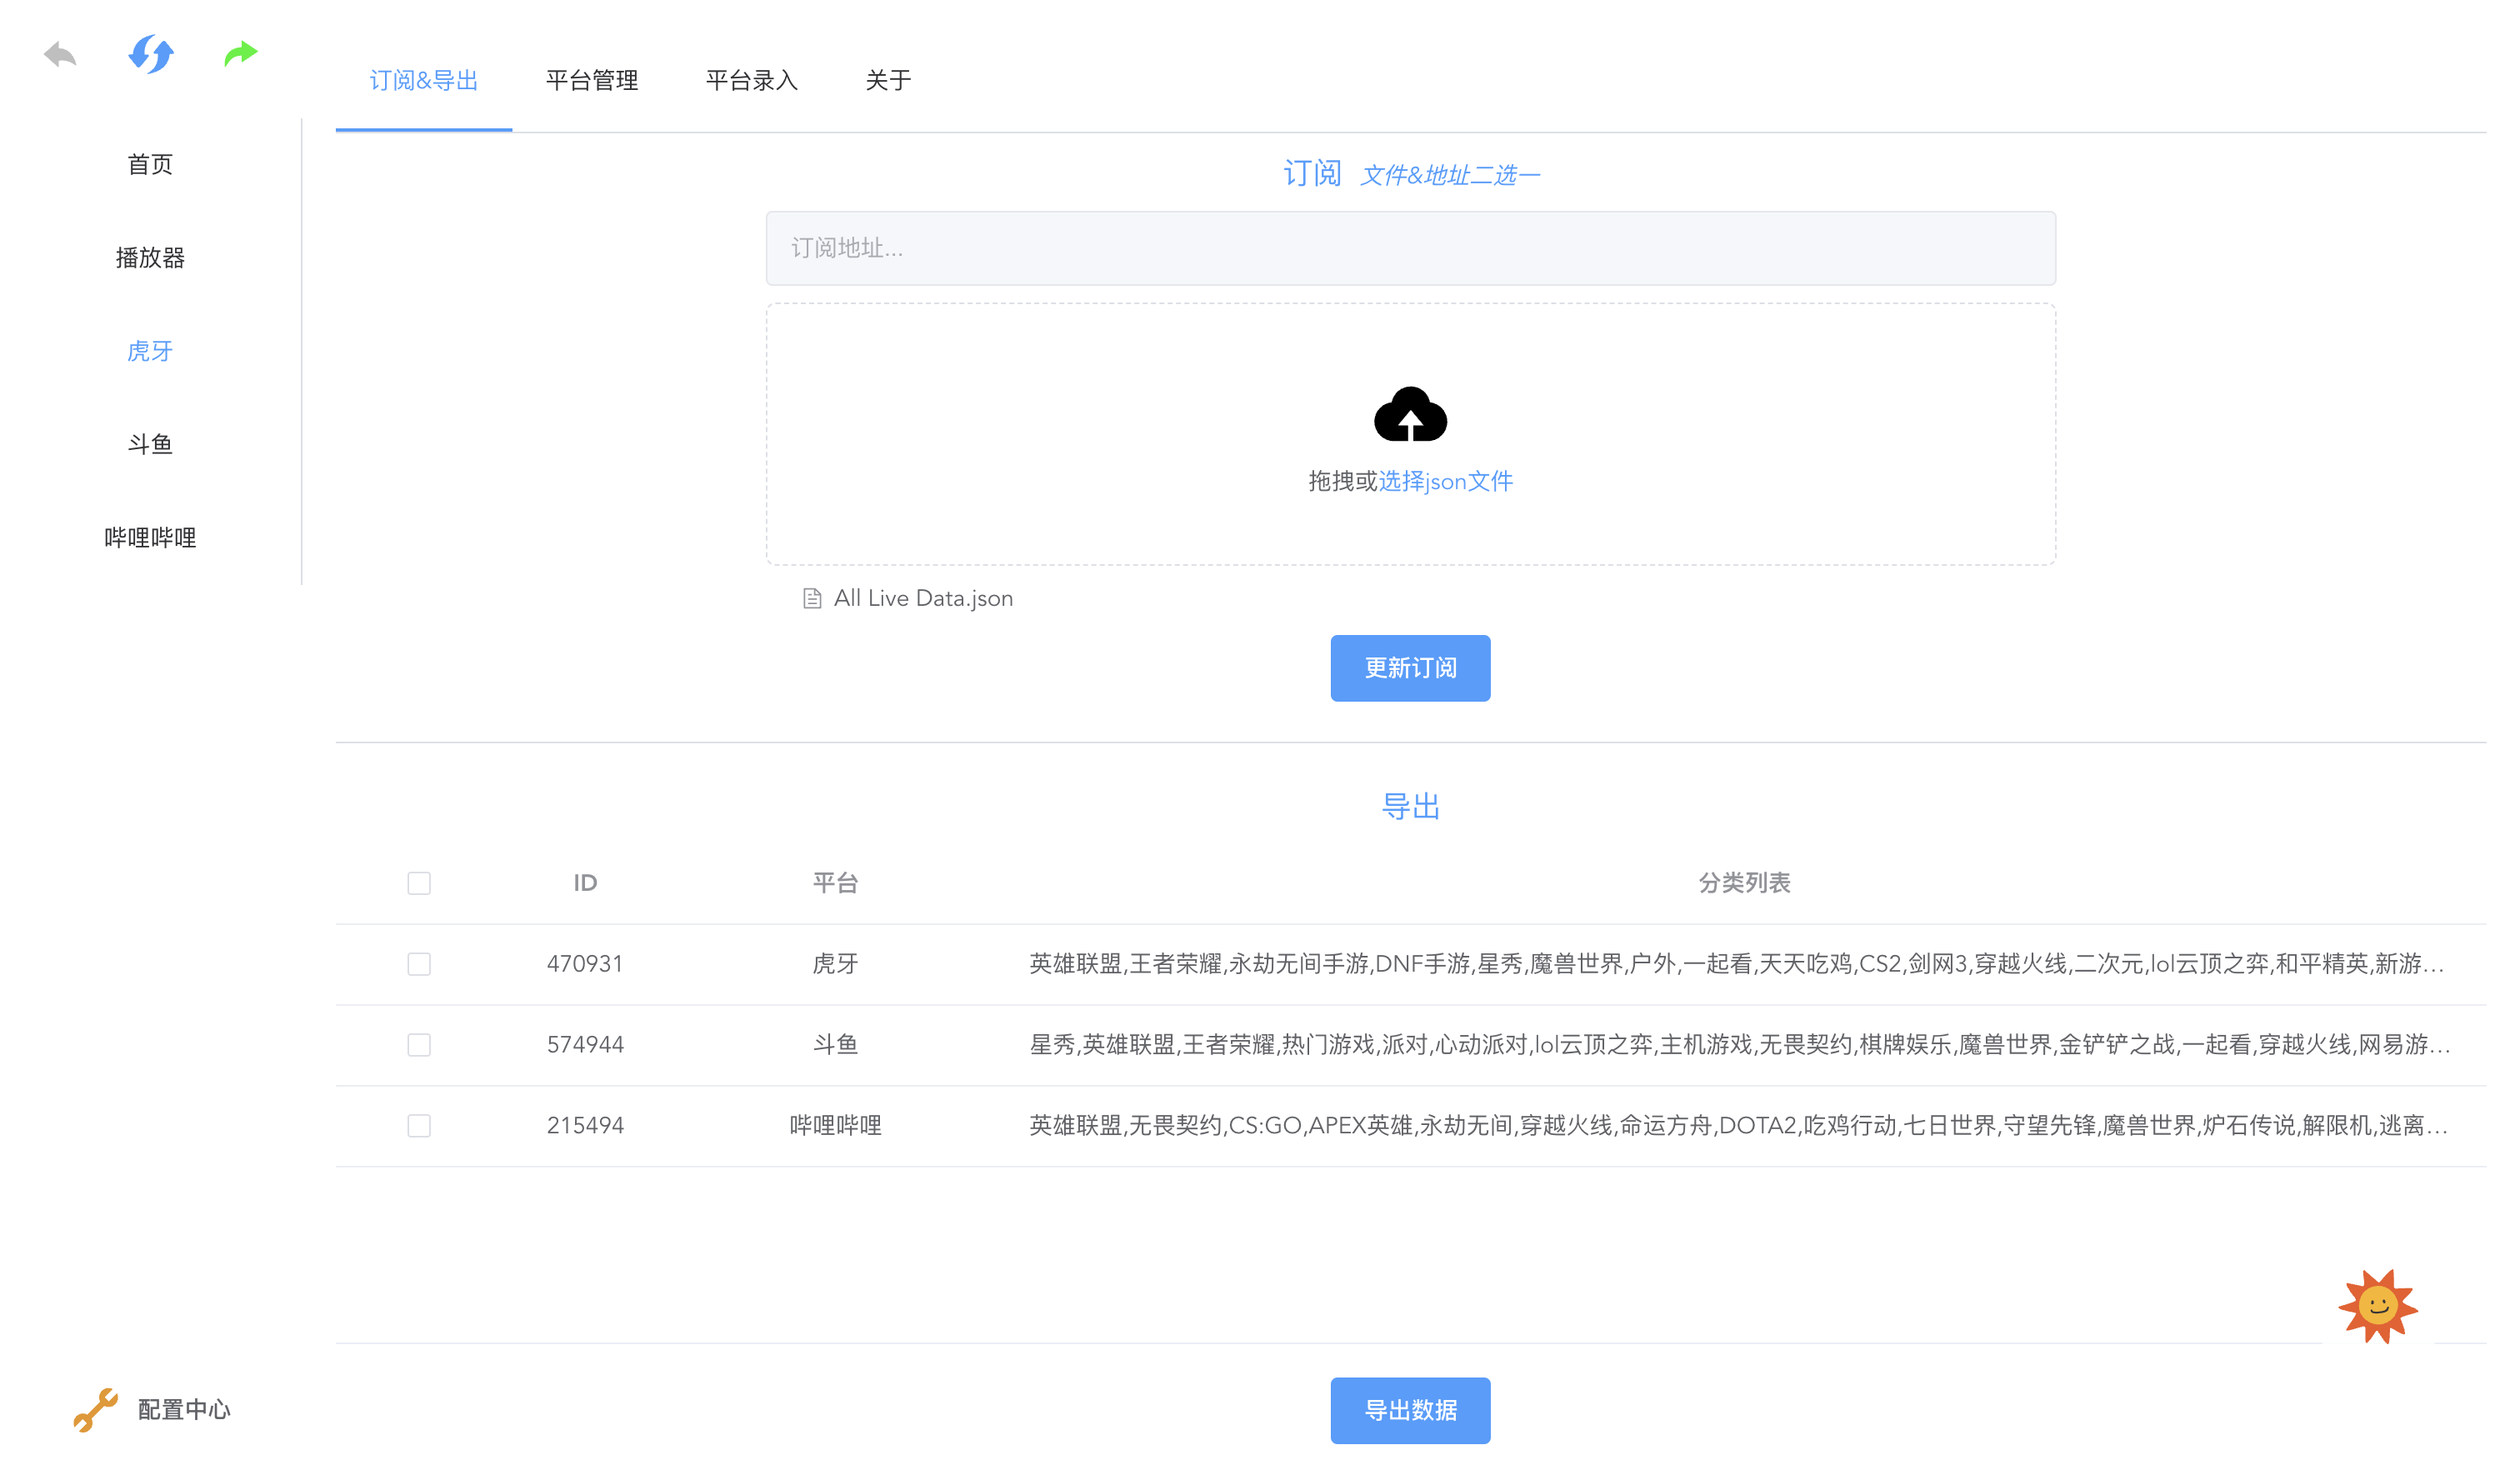The width and height of the screenshot is (2520, 1475).
Task: Tick the 哔哩哔哩 row checkbox
Action: (x=419, y=1126)
